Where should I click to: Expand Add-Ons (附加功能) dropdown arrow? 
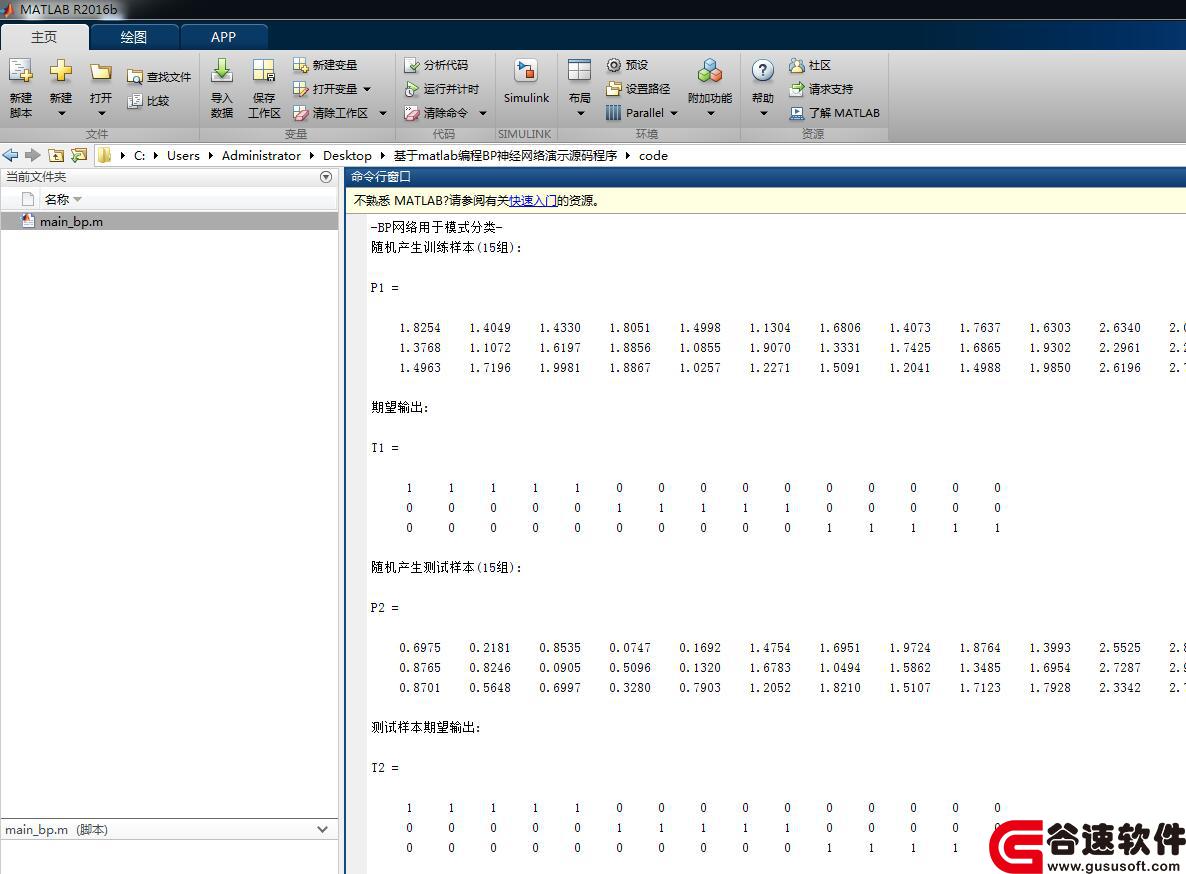(710, 114)
